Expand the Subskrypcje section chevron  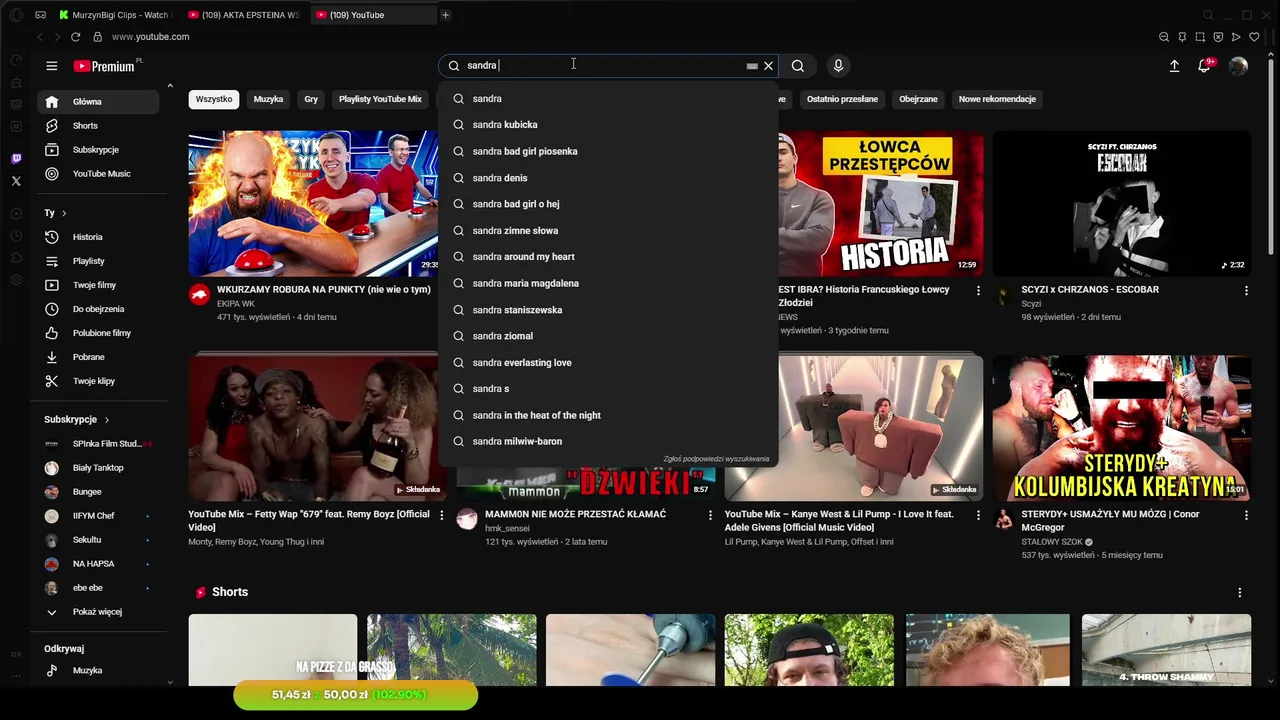(106, 420)
